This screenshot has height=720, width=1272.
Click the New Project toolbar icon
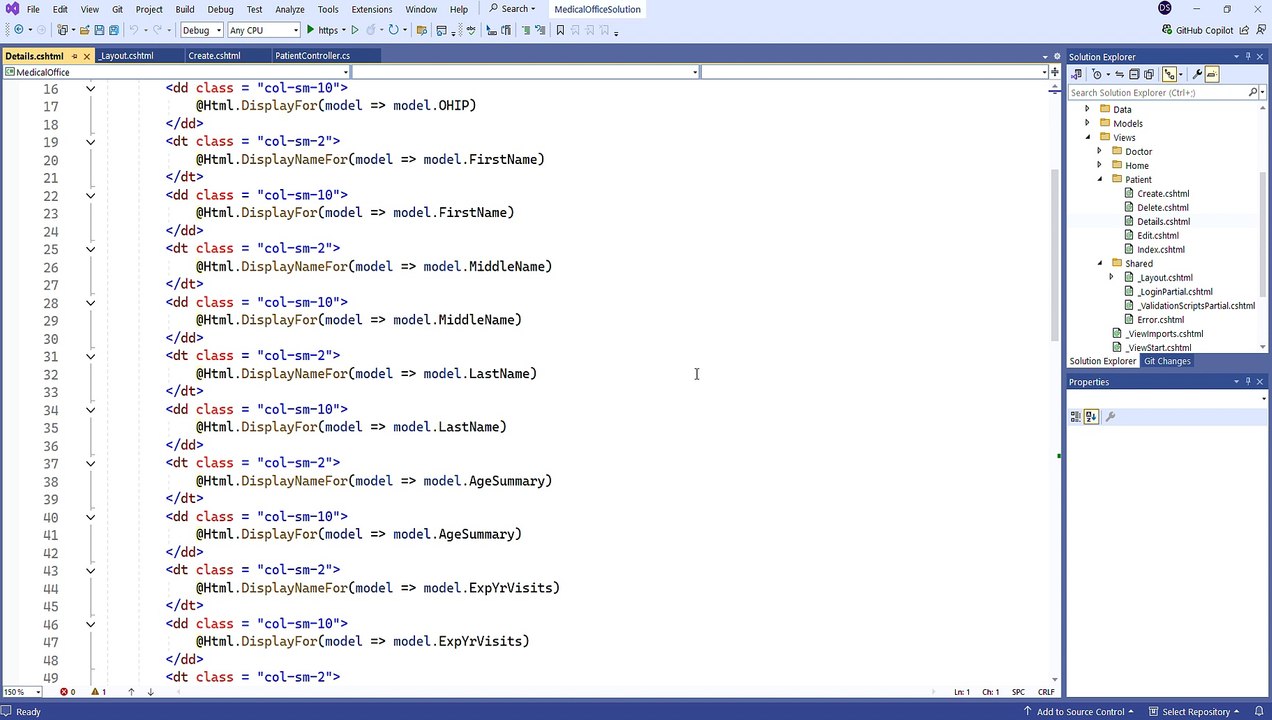pos(63,30)
